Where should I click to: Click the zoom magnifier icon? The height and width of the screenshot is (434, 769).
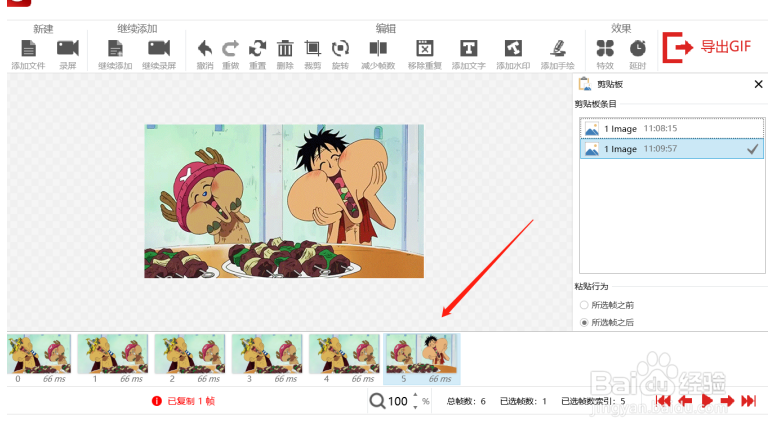[x=377, y=401]
